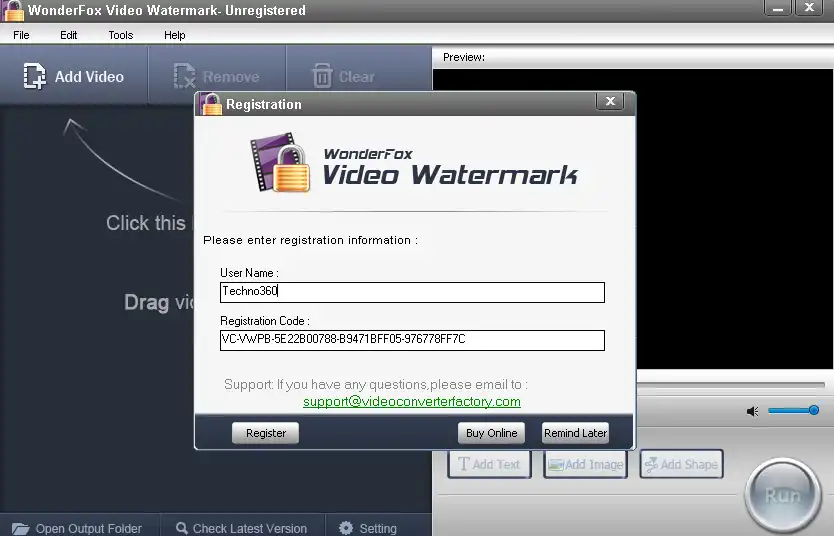Click the Remind Later button
834x536 pixels.
coord(575,433)
